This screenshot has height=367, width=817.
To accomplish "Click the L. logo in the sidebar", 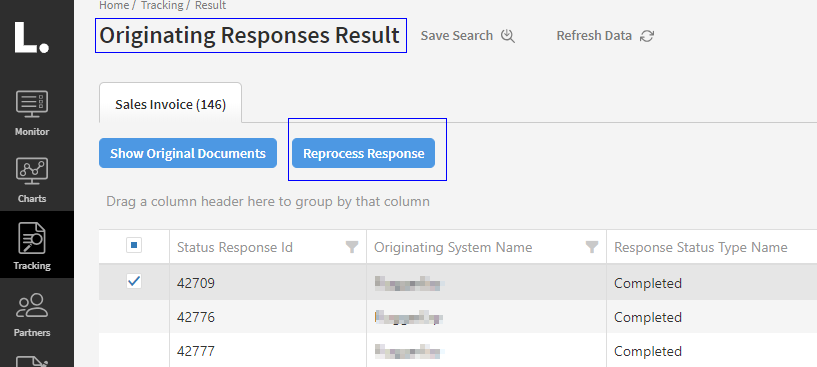I will coord(32,37).
